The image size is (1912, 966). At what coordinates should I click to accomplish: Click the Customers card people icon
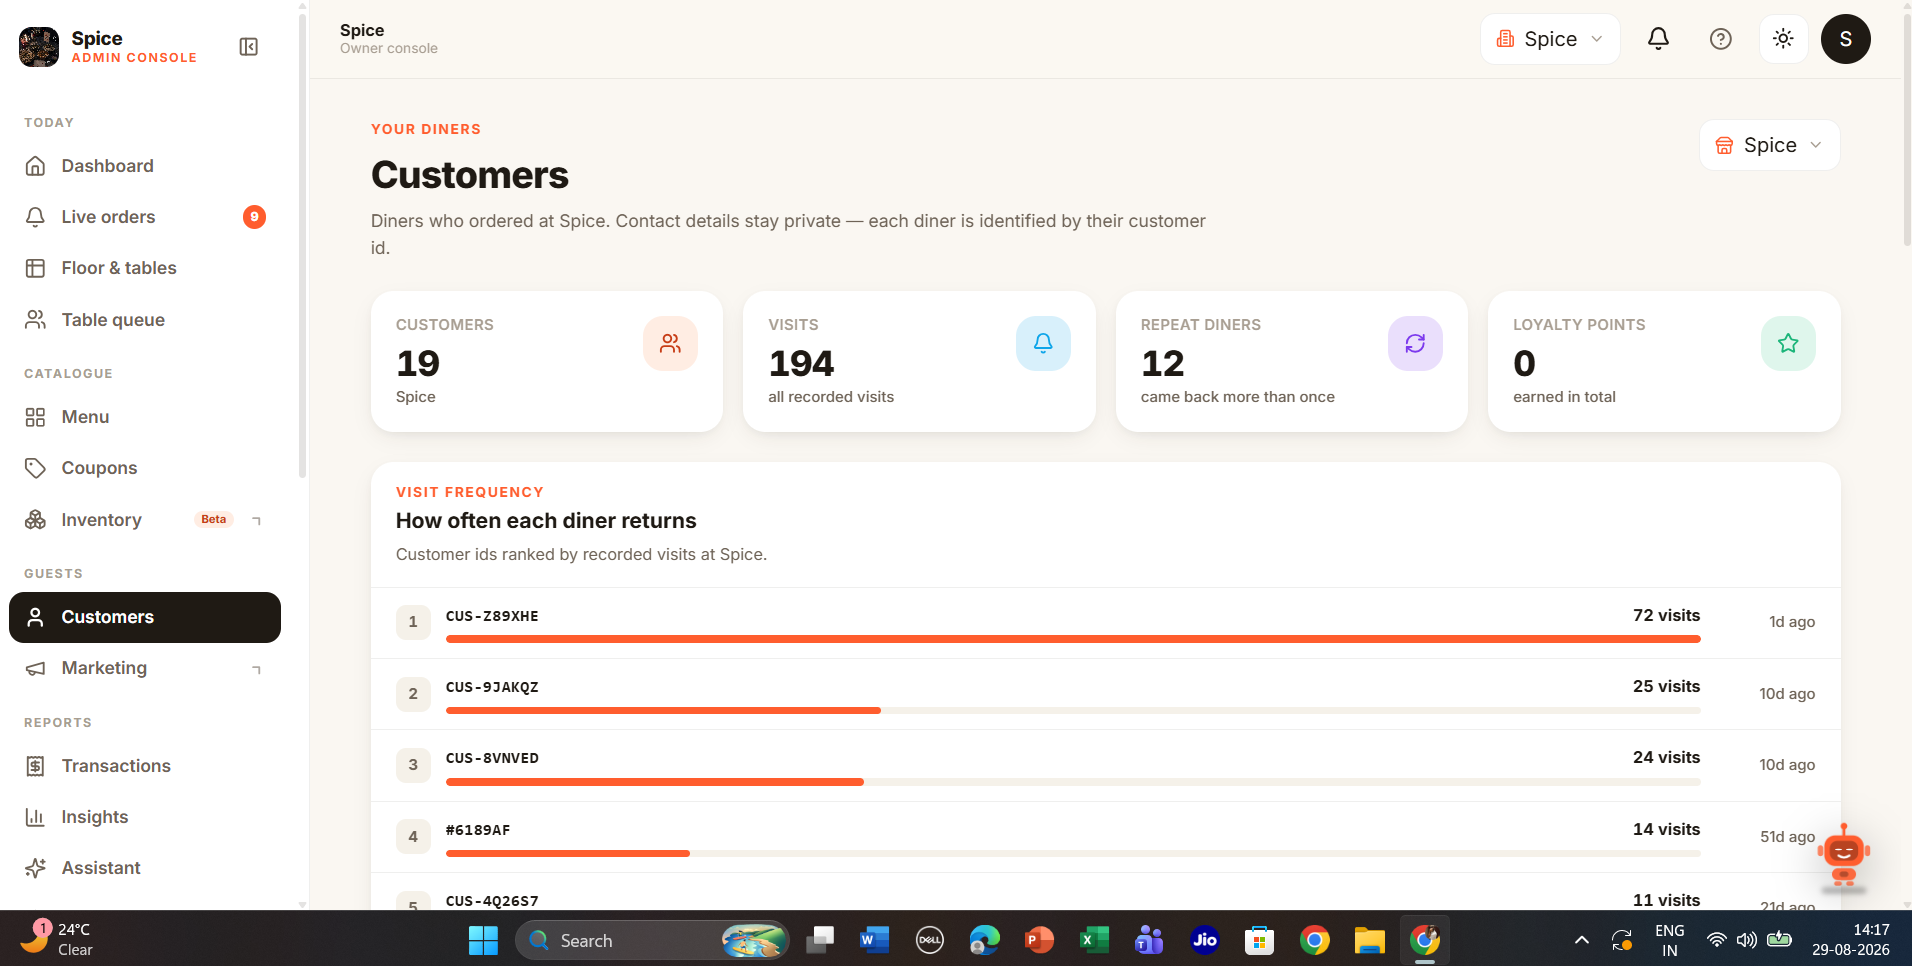coord(670,344)
